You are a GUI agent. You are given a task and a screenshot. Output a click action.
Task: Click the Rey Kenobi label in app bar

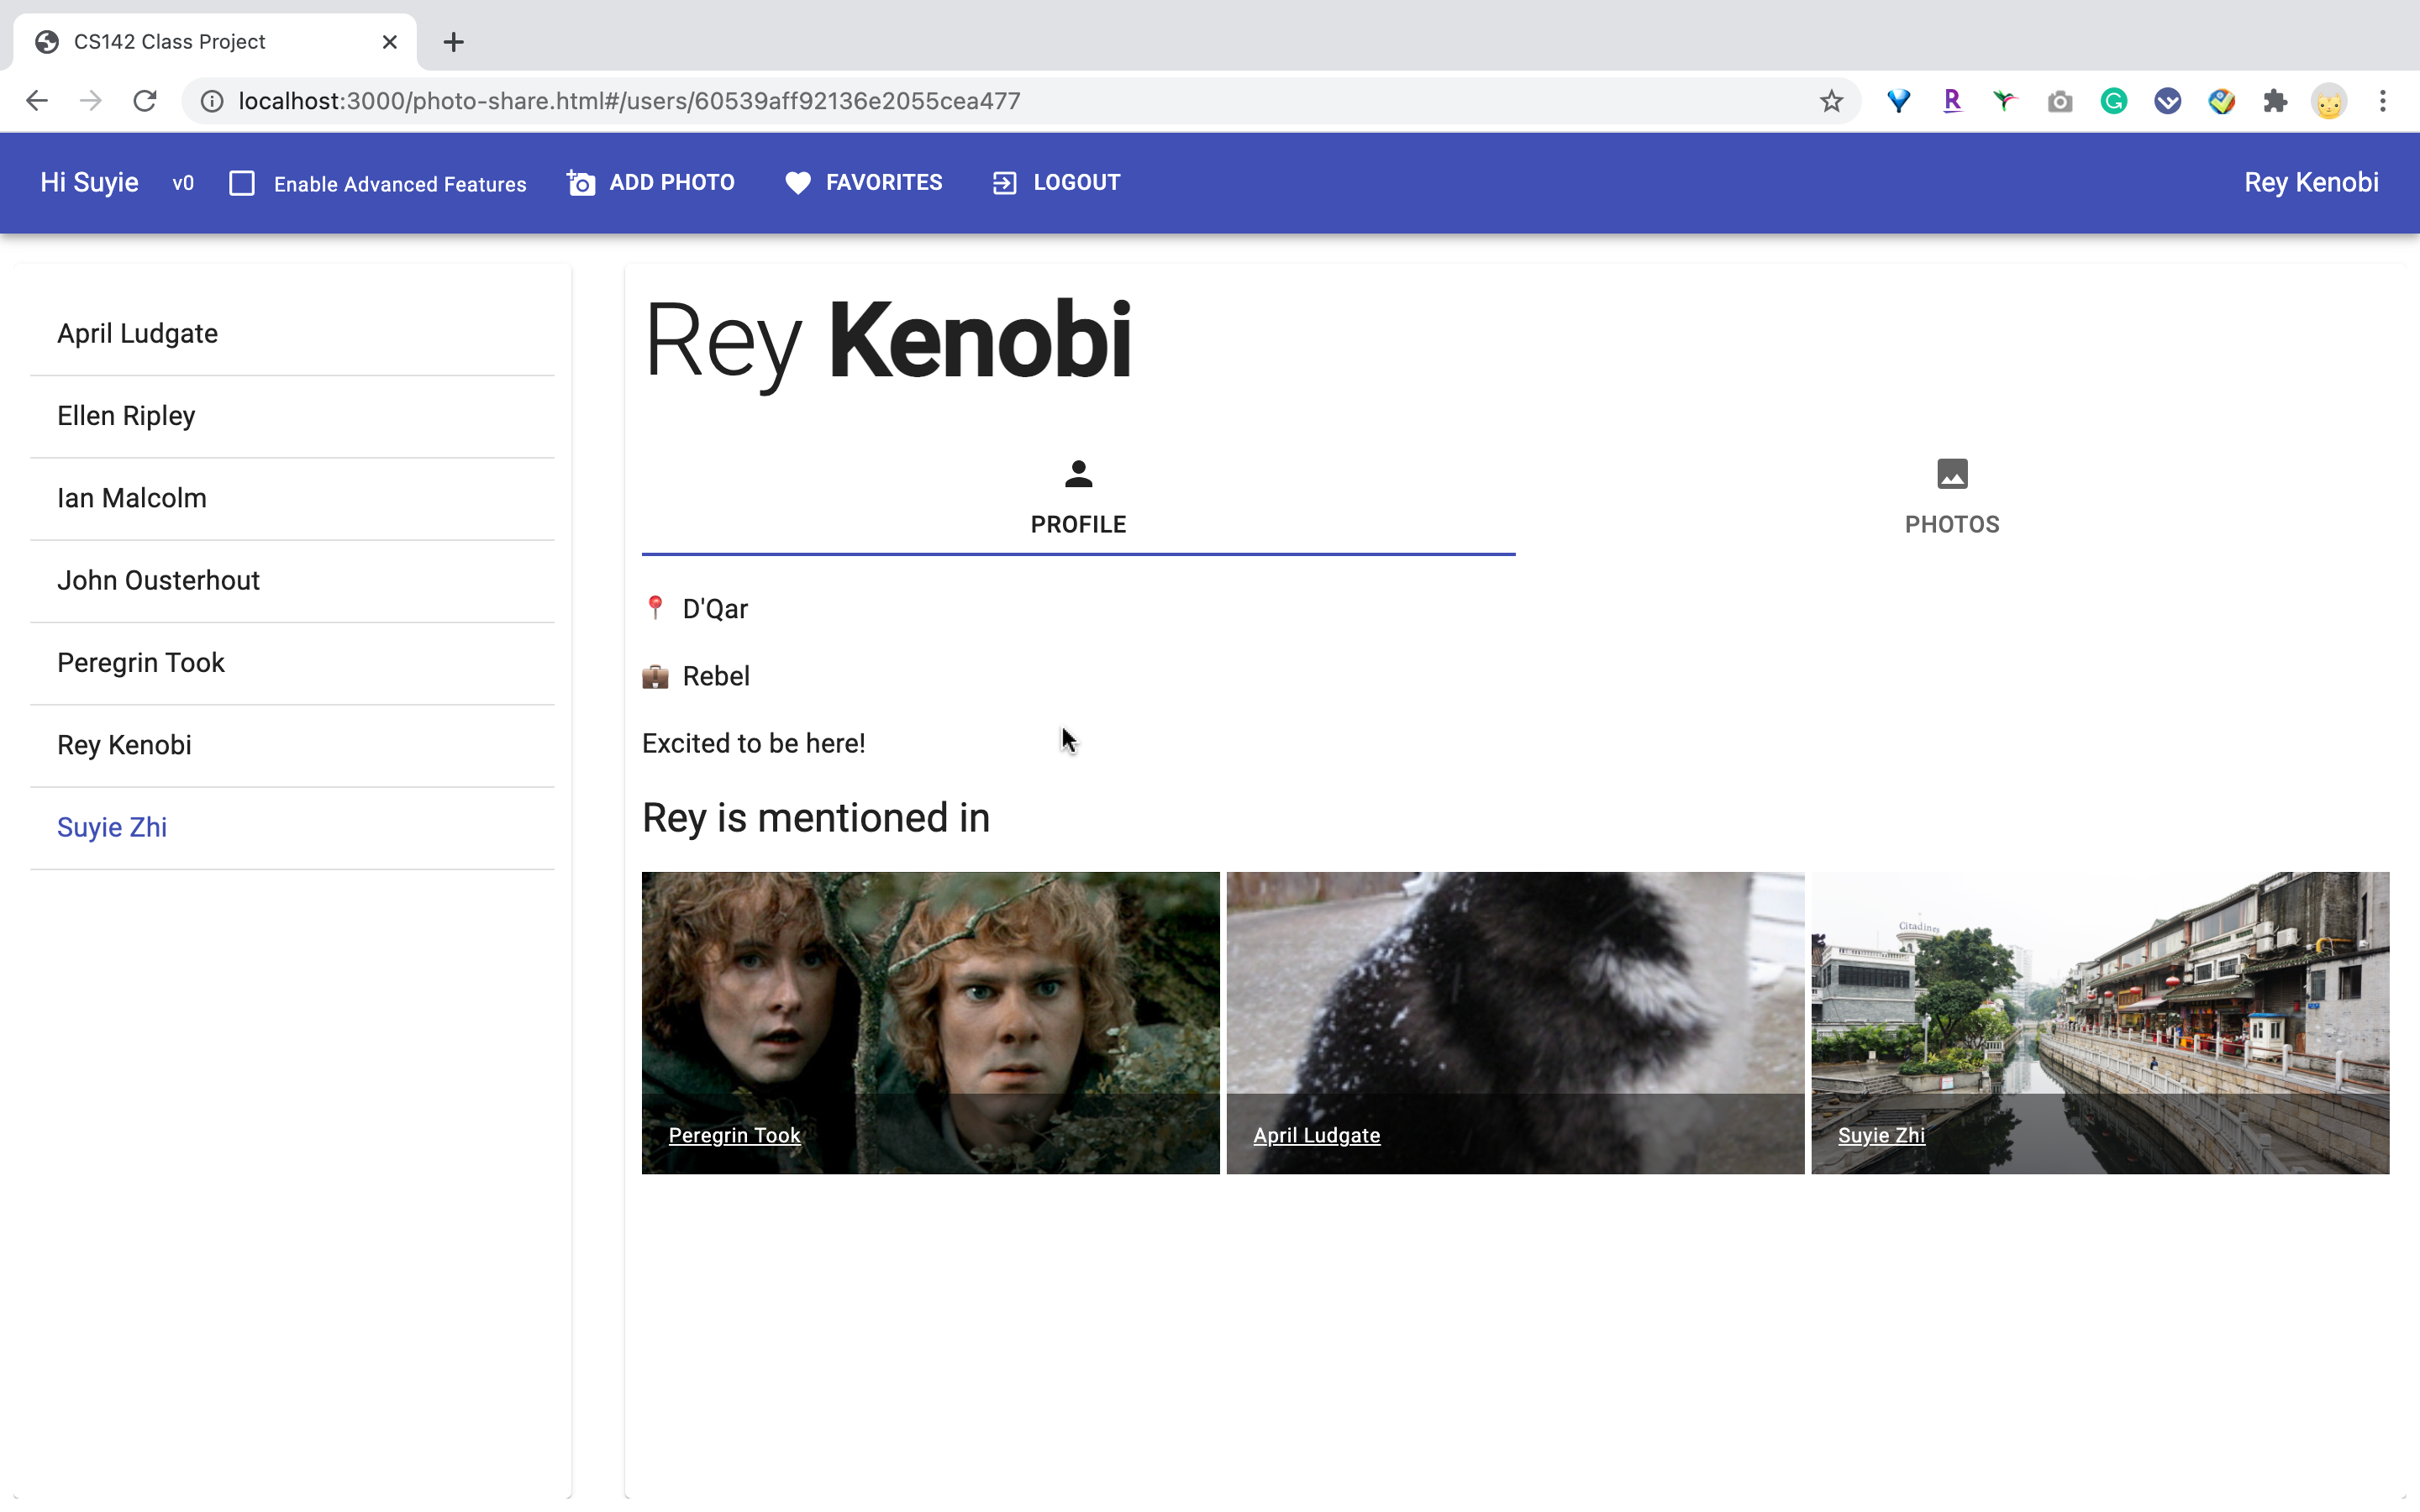tap(2311, 183)
